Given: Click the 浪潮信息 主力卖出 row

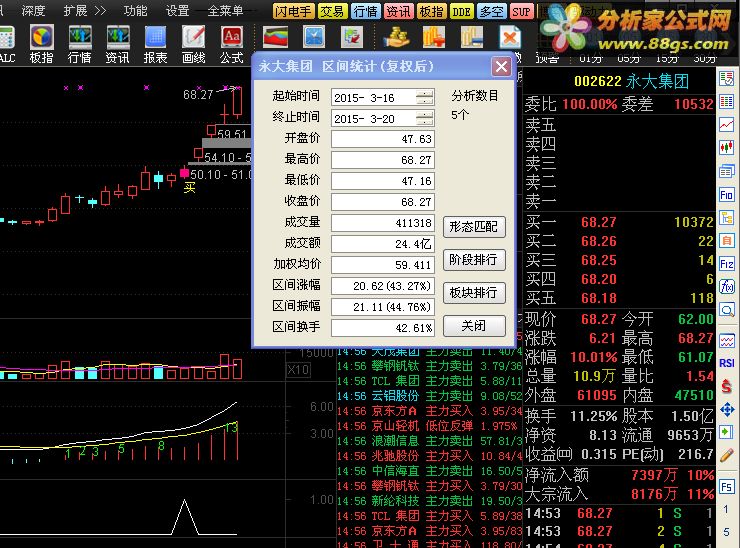Looking at the screenshot, I should click(429, 441).
